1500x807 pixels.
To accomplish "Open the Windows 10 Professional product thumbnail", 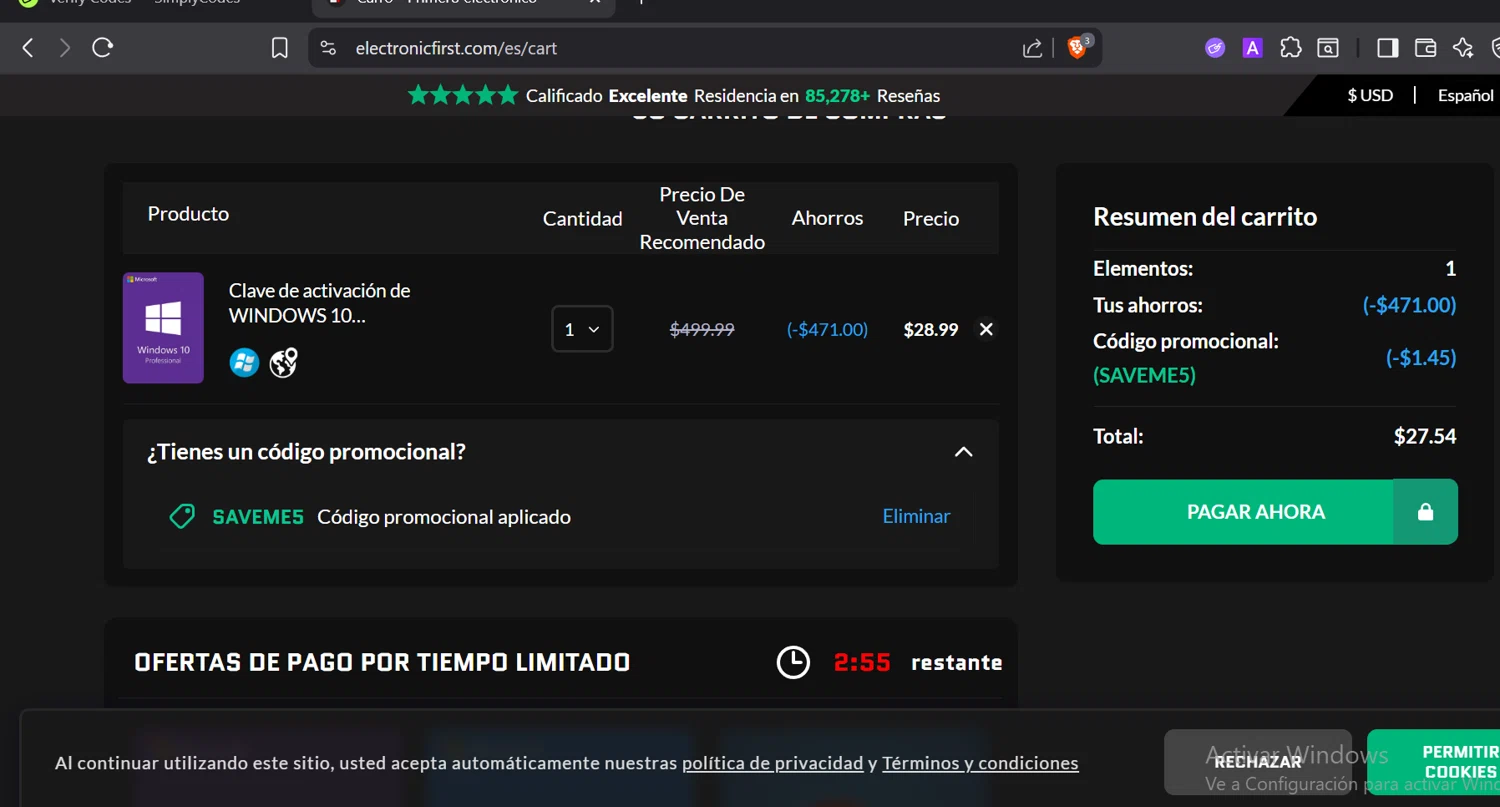I will coord(163,328).
